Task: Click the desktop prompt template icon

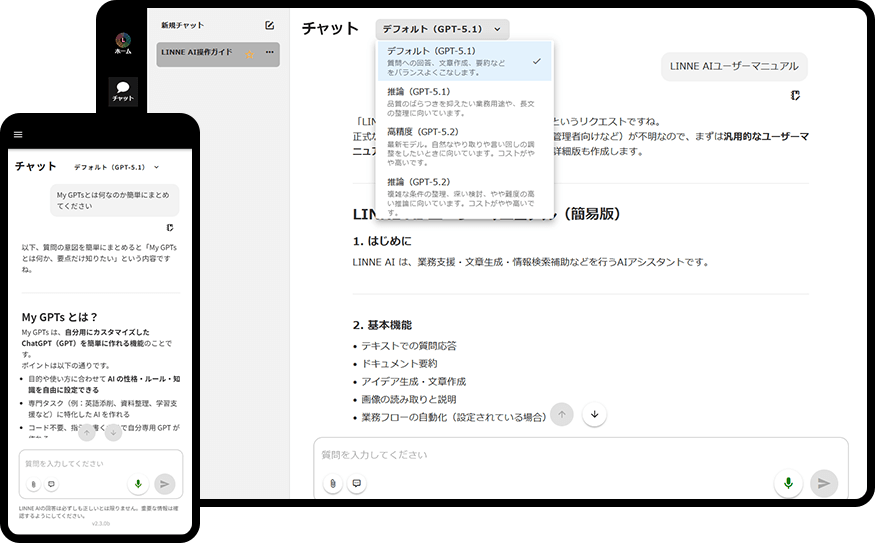Action: pyautogui.click(x=355, y=483)
